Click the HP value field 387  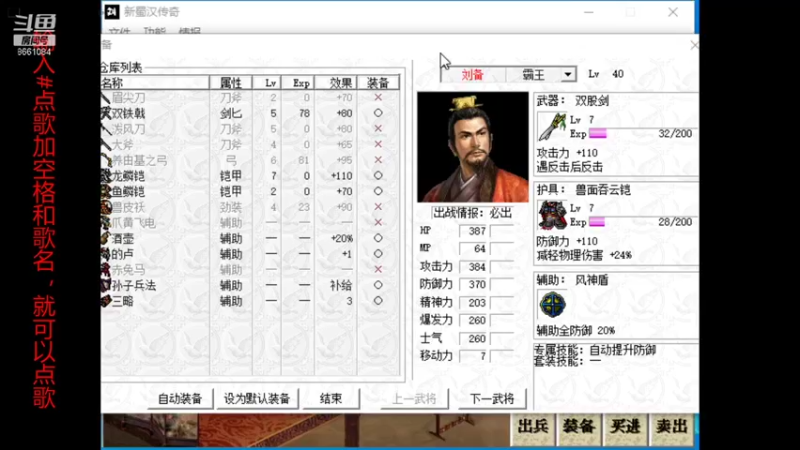click(x=473, y=231)
